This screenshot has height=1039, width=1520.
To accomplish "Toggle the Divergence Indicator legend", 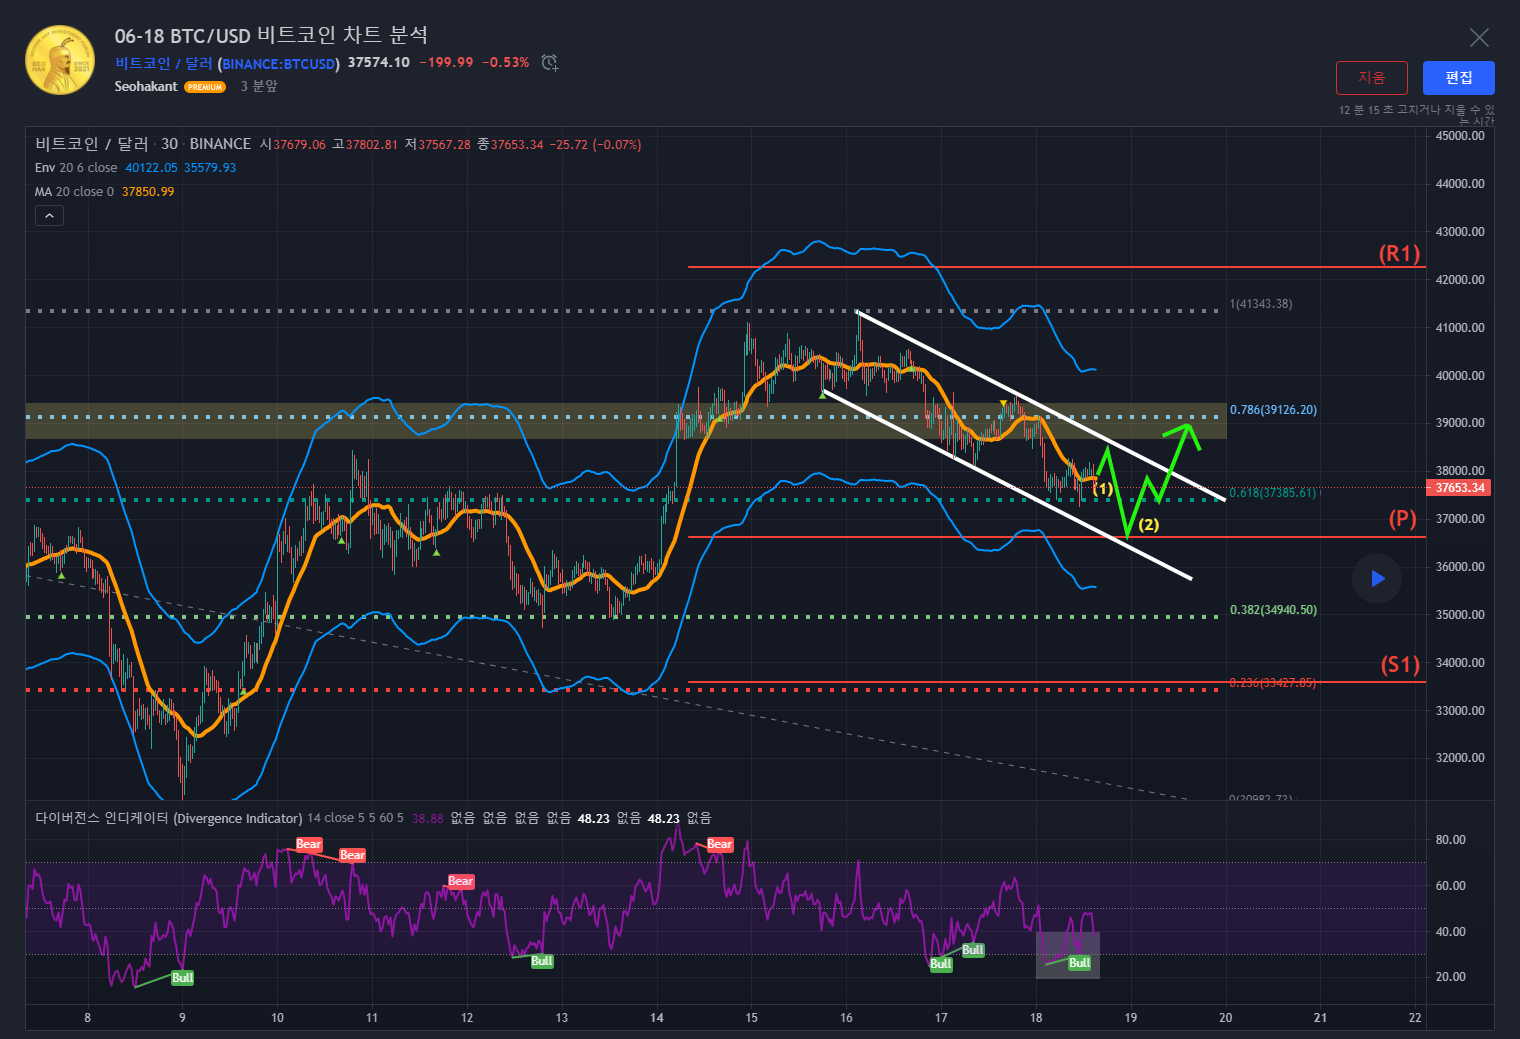I will (168, 818).
